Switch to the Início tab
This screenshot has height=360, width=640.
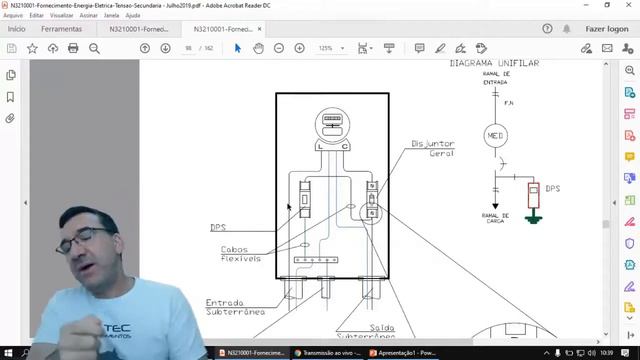click(17, 29)
